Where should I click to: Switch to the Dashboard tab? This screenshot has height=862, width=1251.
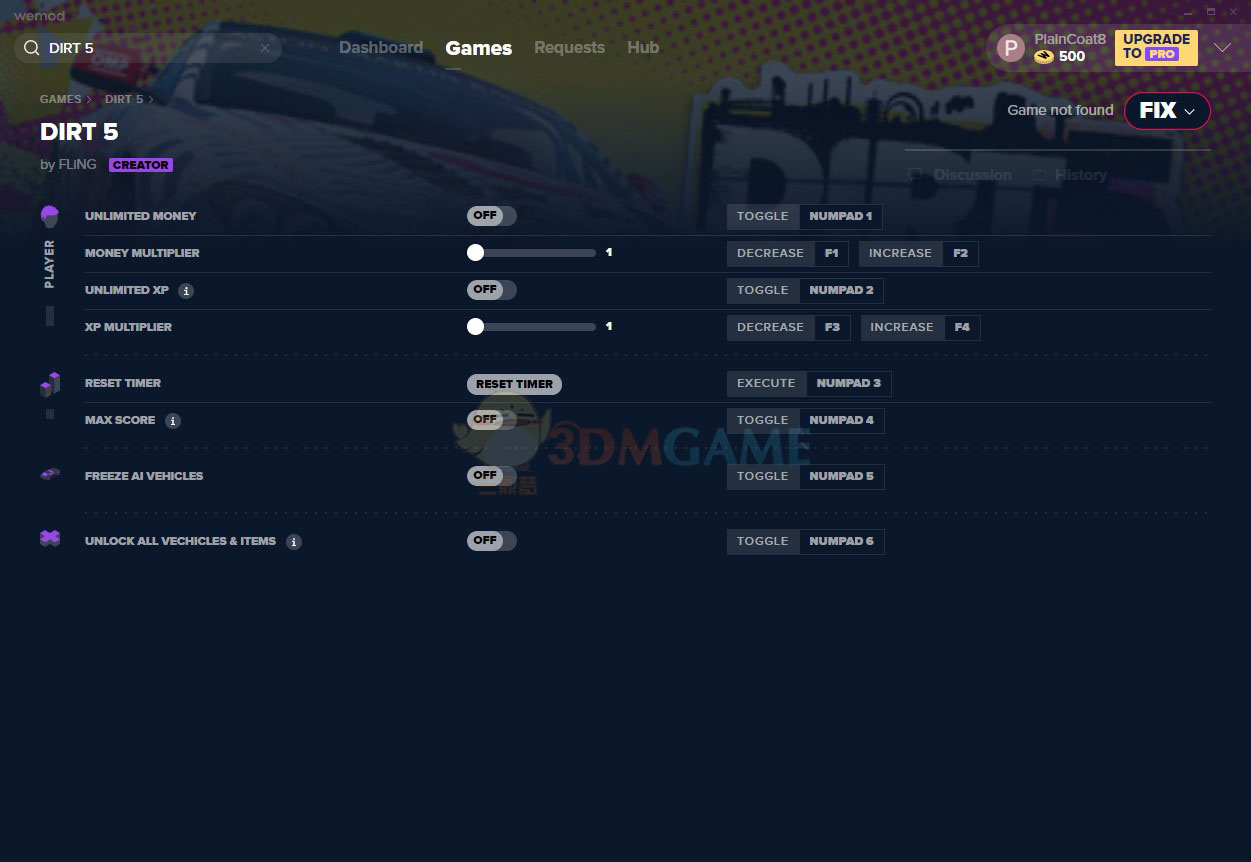coord(380,48)
